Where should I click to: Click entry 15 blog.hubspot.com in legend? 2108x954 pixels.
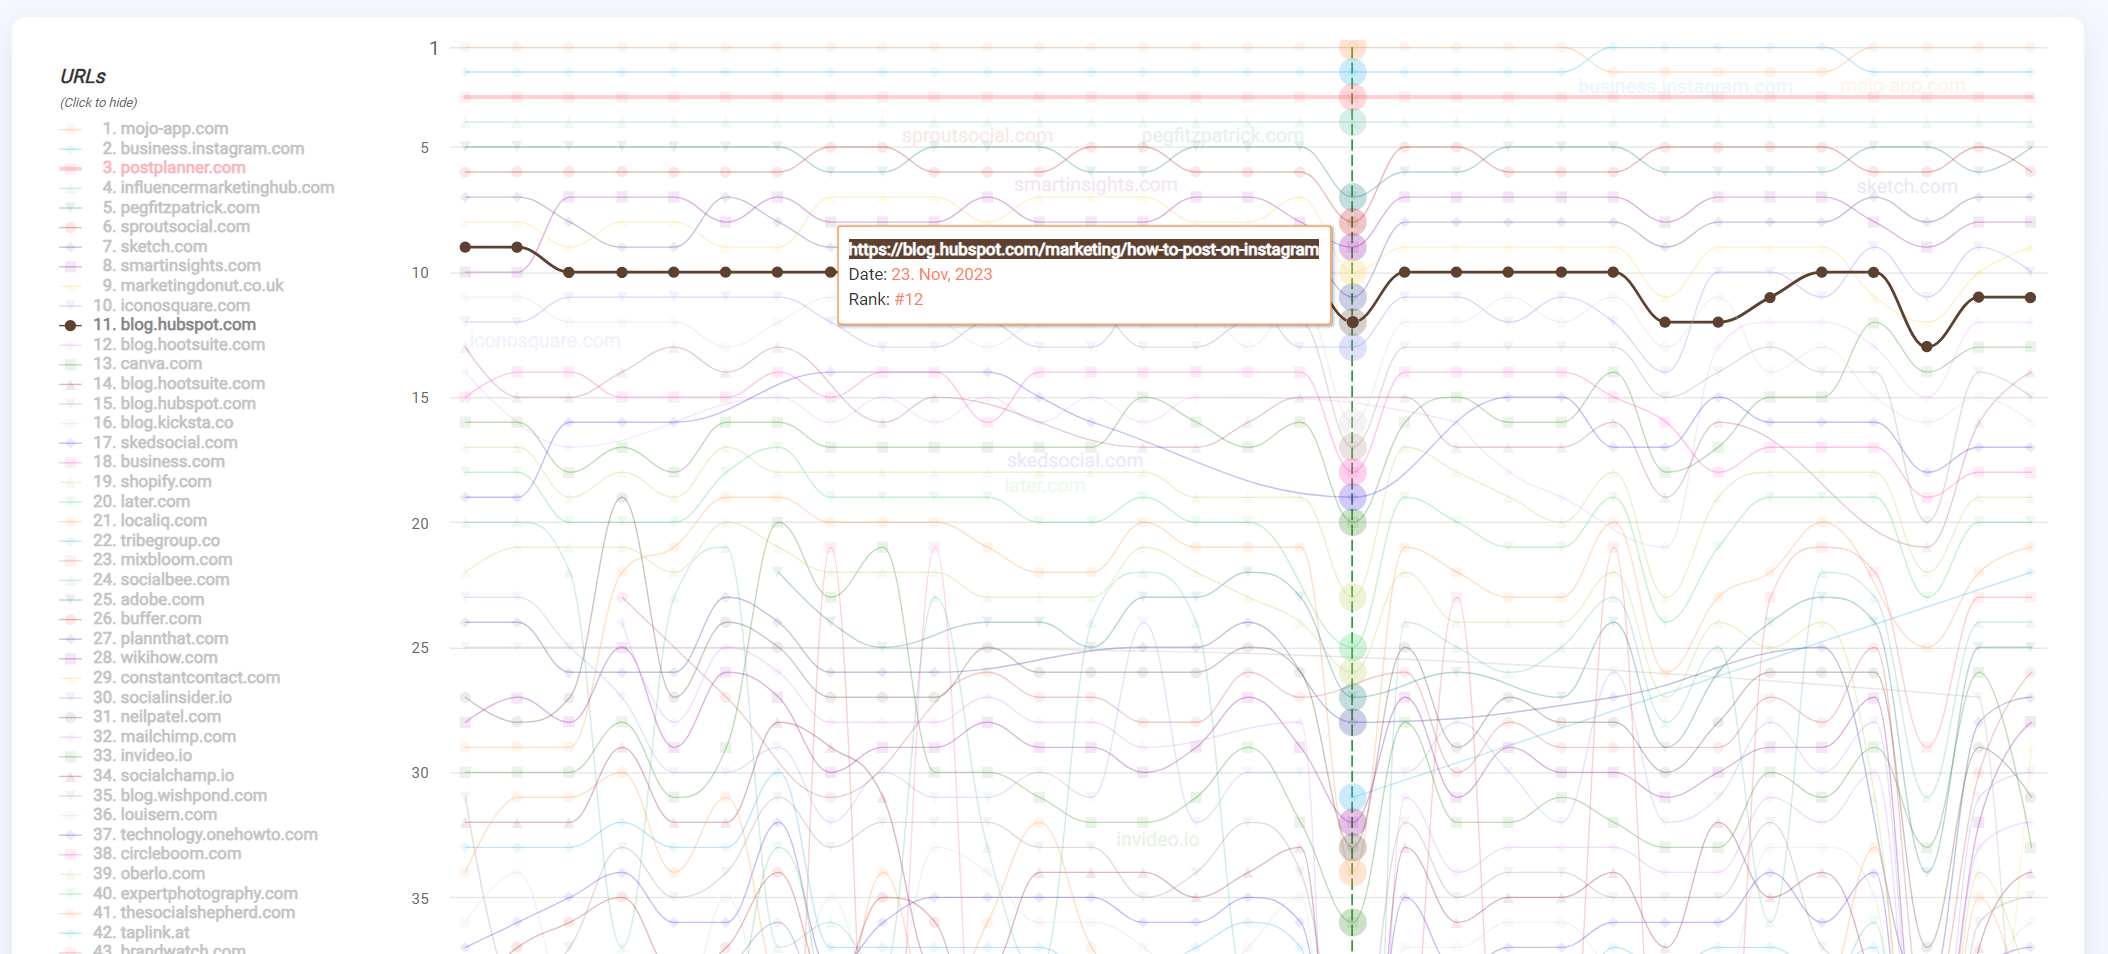click(x=157, y=403)
